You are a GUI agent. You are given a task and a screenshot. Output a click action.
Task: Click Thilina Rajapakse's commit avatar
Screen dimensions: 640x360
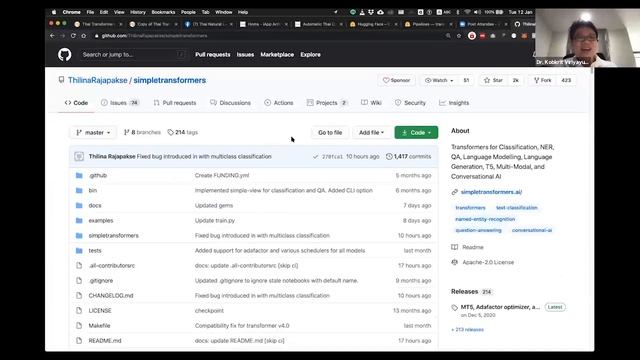coord(79,156)
